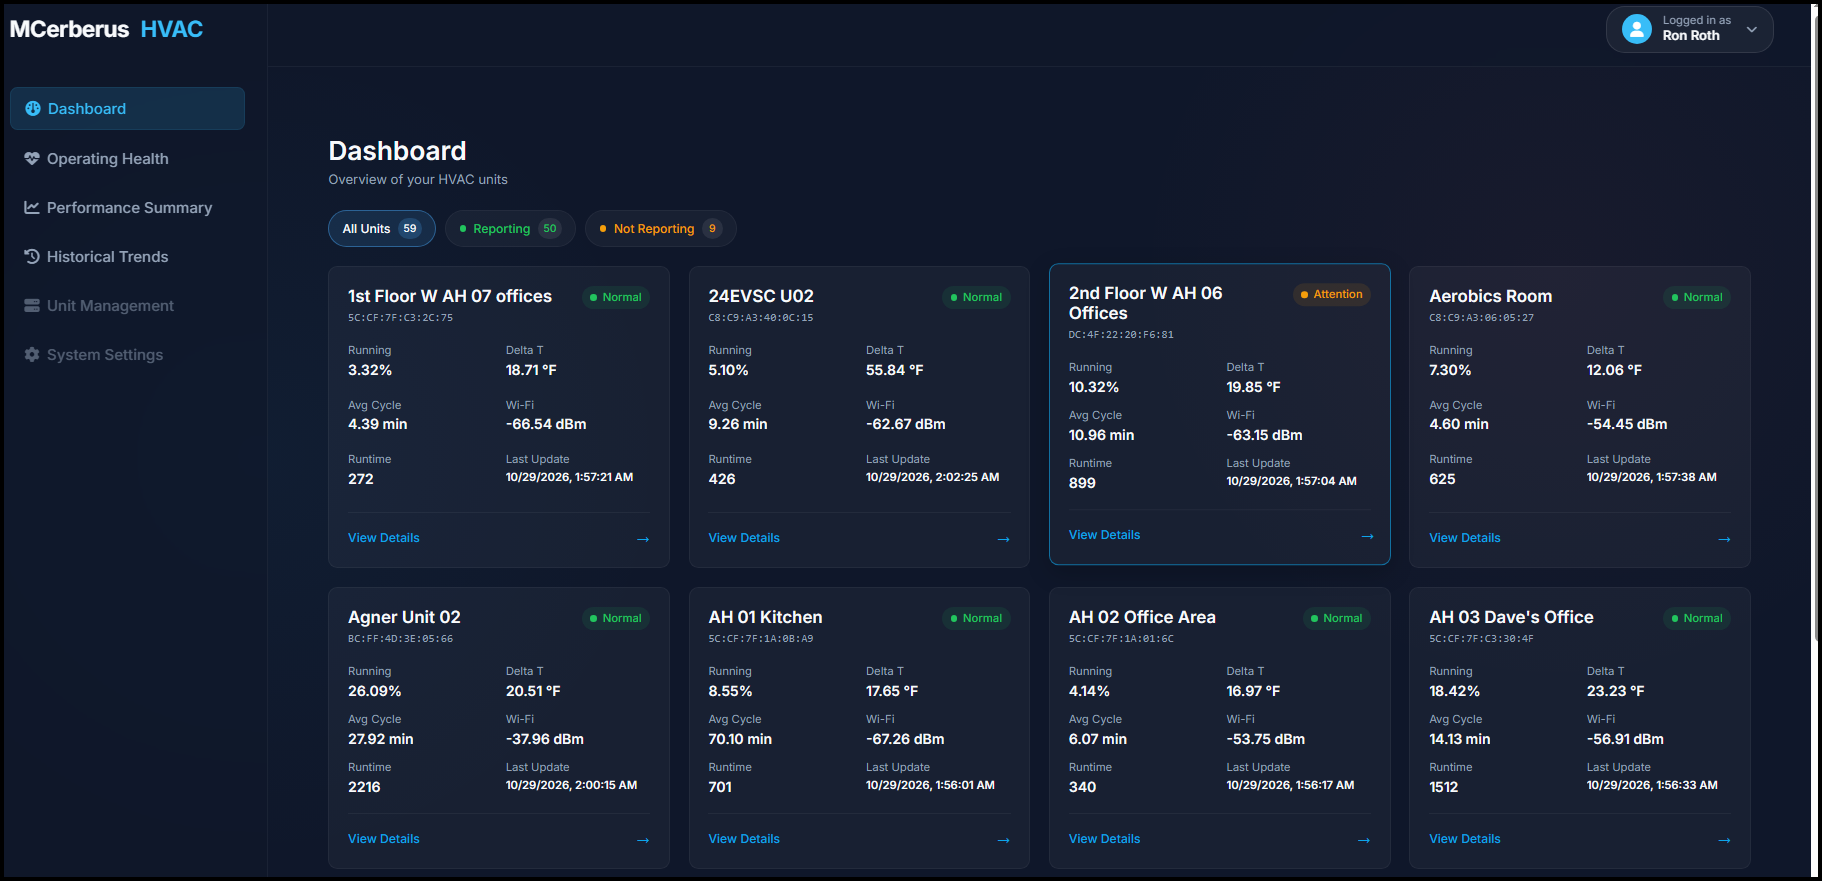The height and width of the screenshot is (881, 1822).
Task: Click the Unit Management server icon
Action: [32, 306]
